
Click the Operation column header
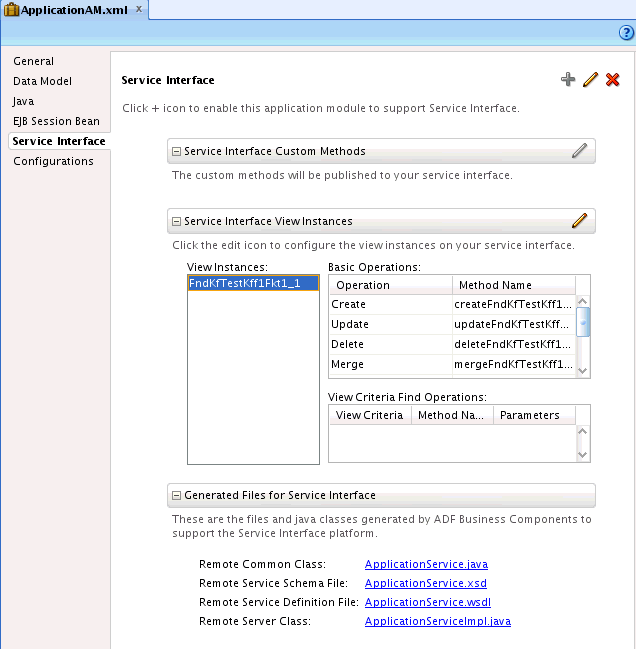point(391,285)
